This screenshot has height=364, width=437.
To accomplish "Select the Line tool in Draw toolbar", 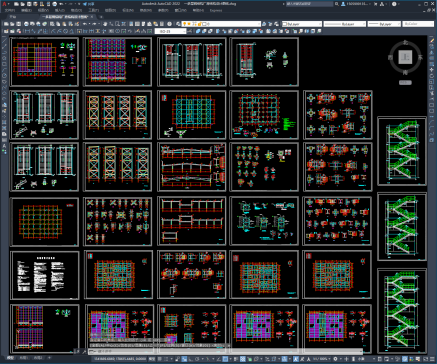I will pos(4,40).
